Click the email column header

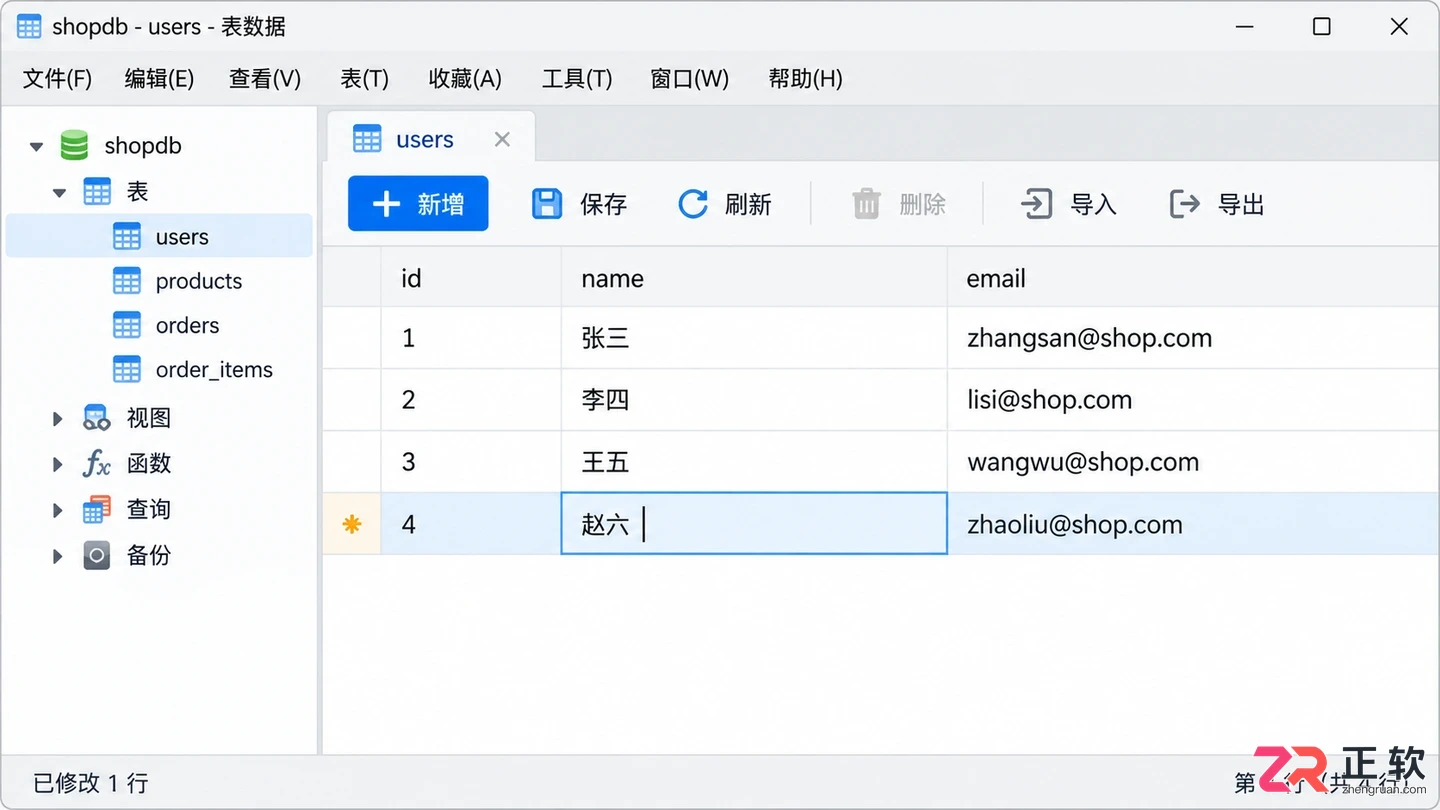pyautogui.click(x=1193, y=278)
